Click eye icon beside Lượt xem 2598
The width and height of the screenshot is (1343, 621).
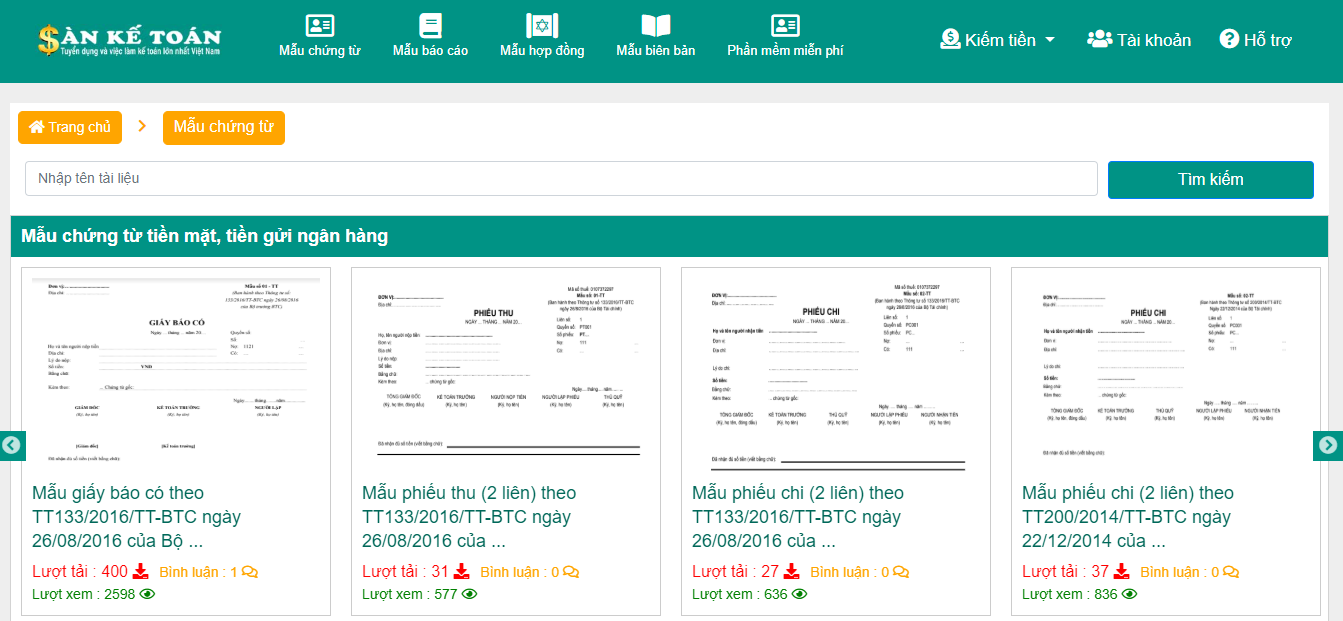pos(147,594)
